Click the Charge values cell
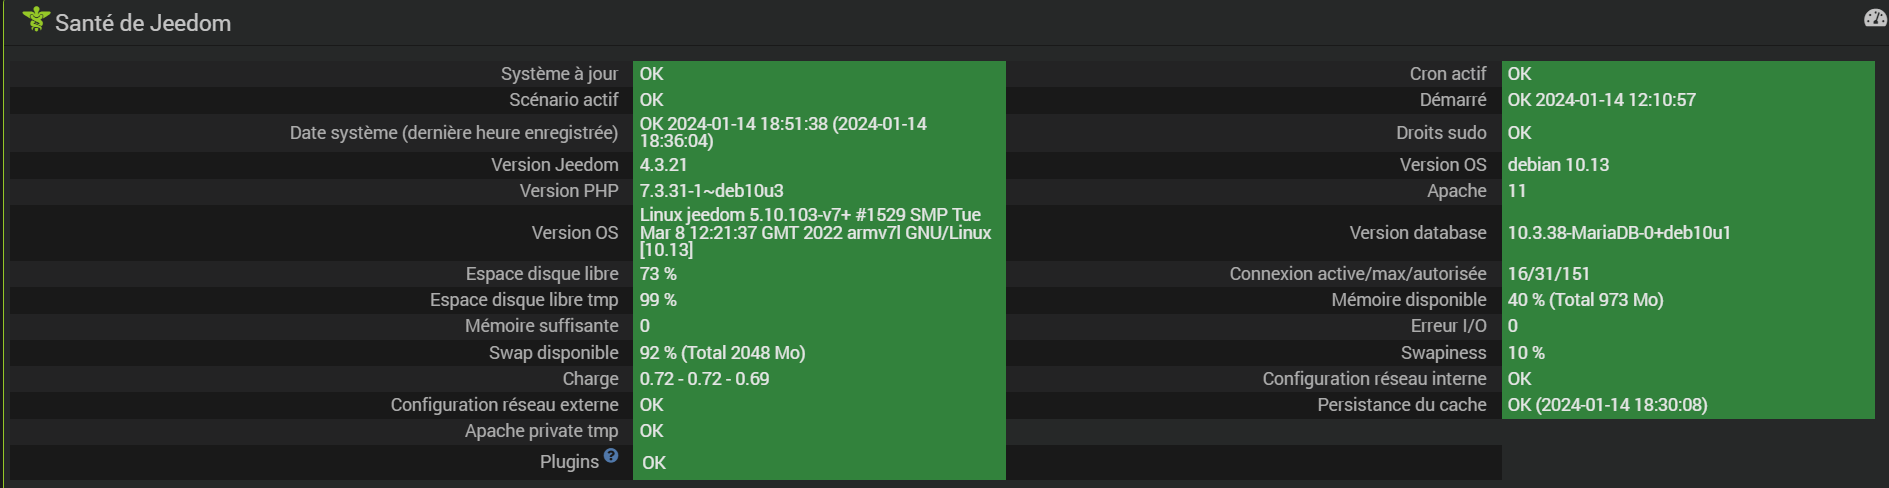 coord(819,379)
